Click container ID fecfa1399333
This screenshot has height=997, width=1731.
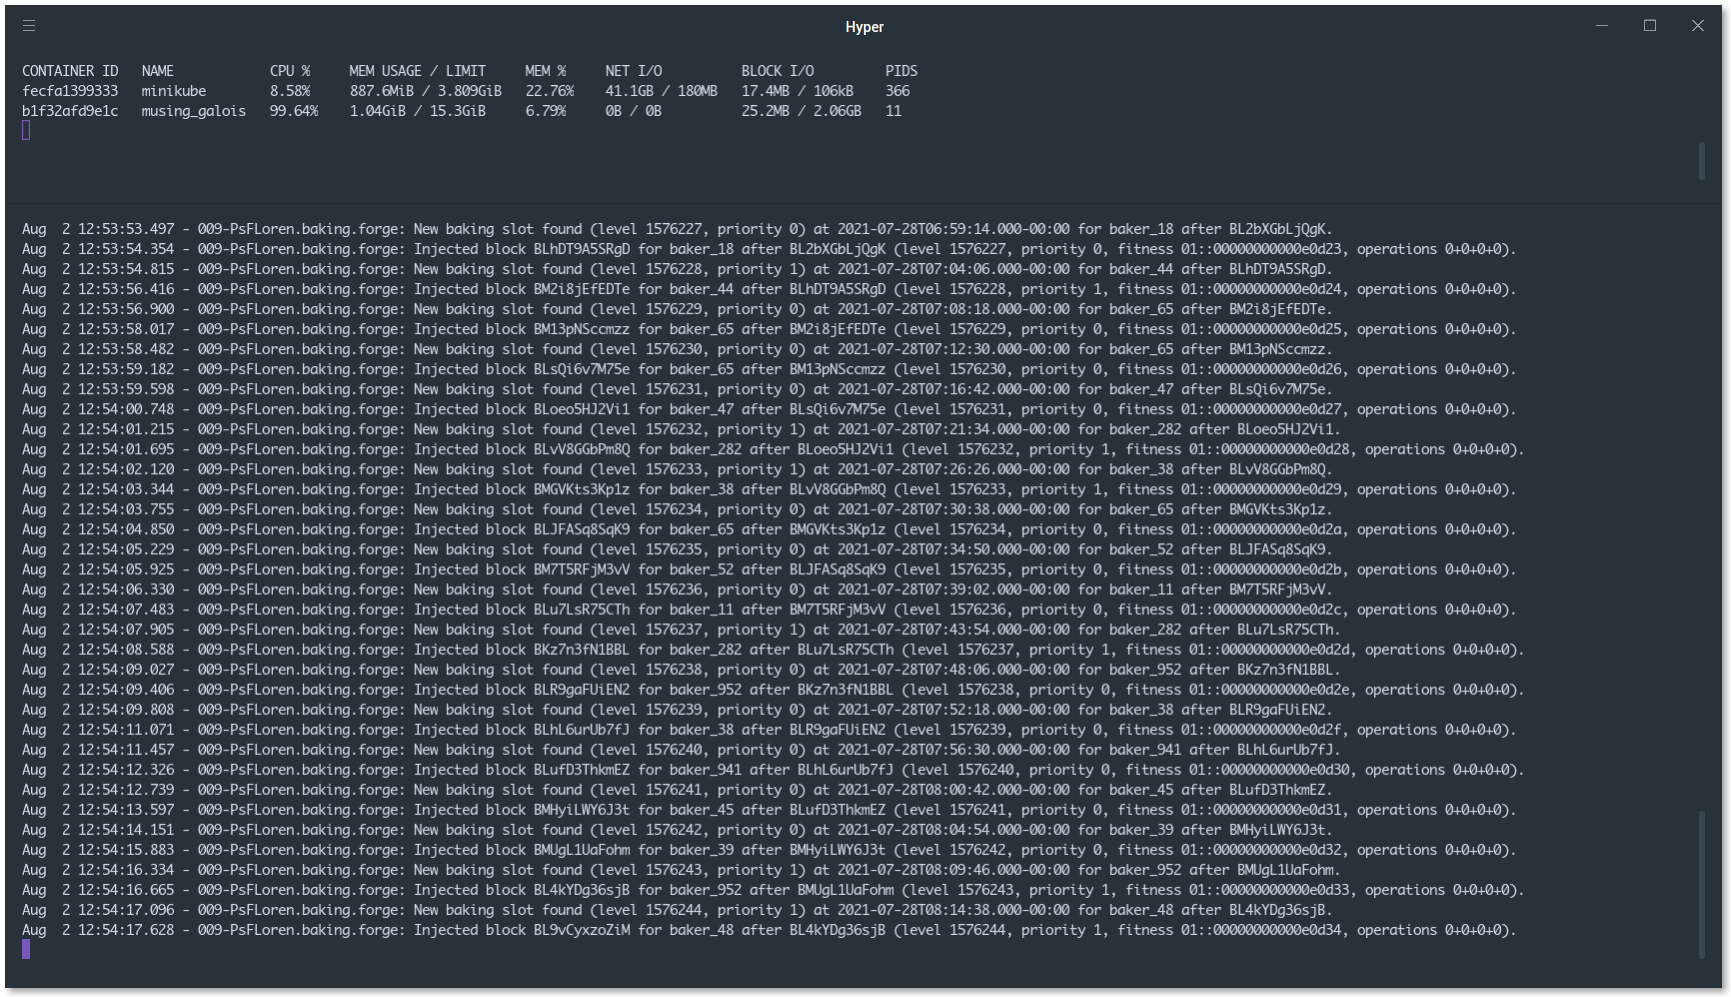(70, 91)
